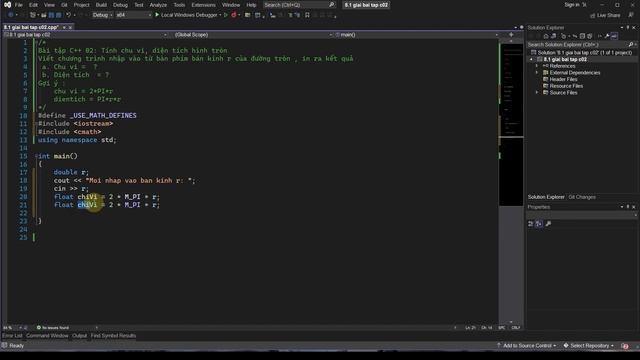Open the Error List tab
This screenshot has height=360, width=640.
pos(12,336)
